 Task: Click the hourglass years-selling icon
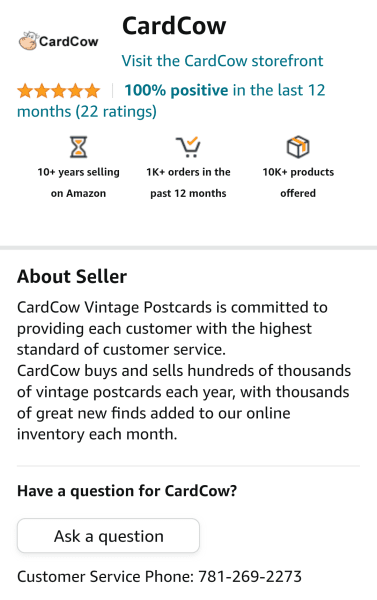[78, 147]
